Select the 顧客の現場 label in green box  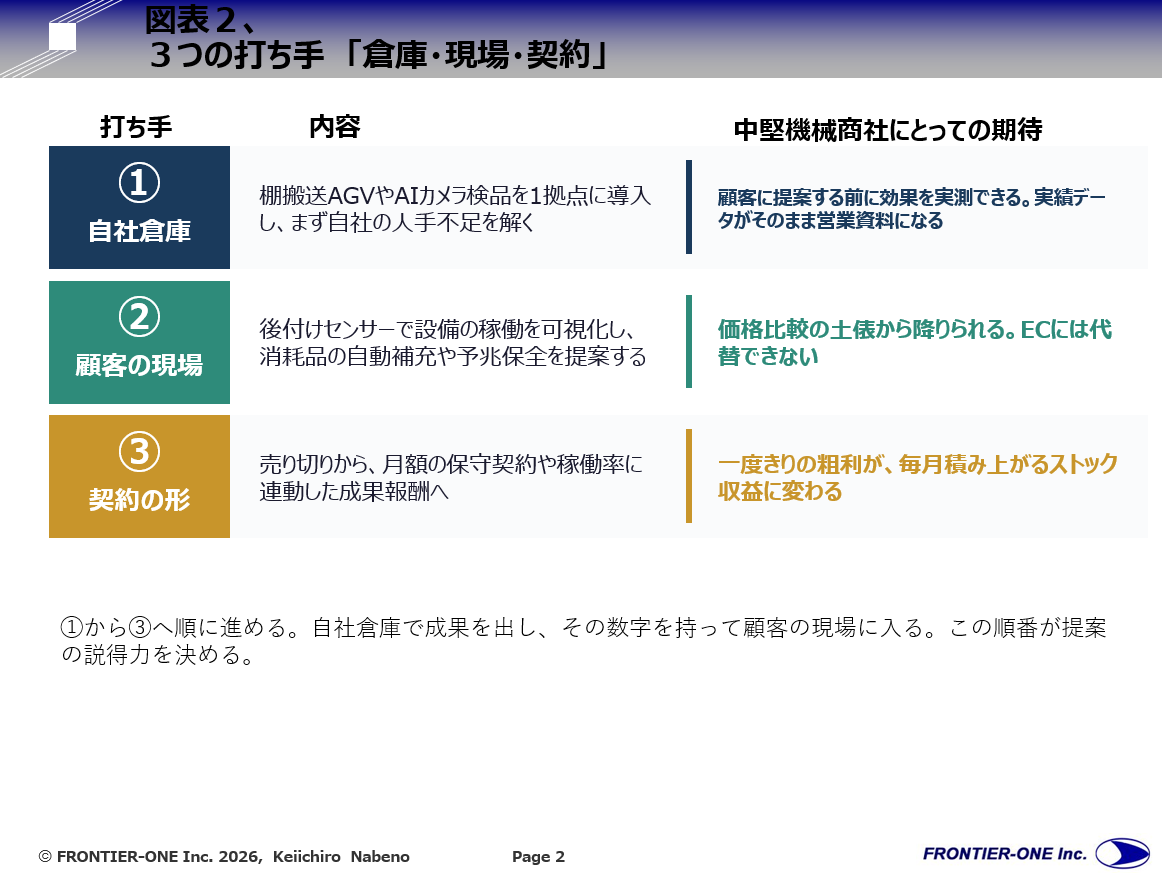pyautogui.click(x=139, y=365)
